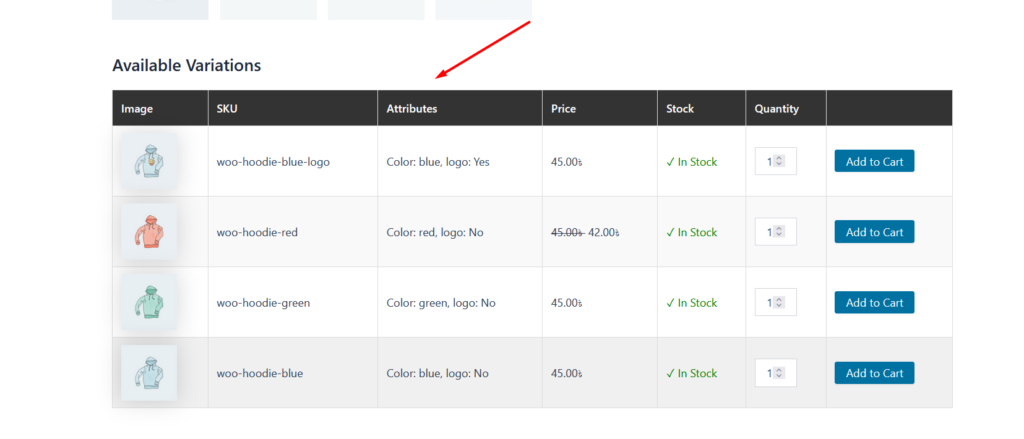Add woo-hoodie-green to cart

point(874,303)
